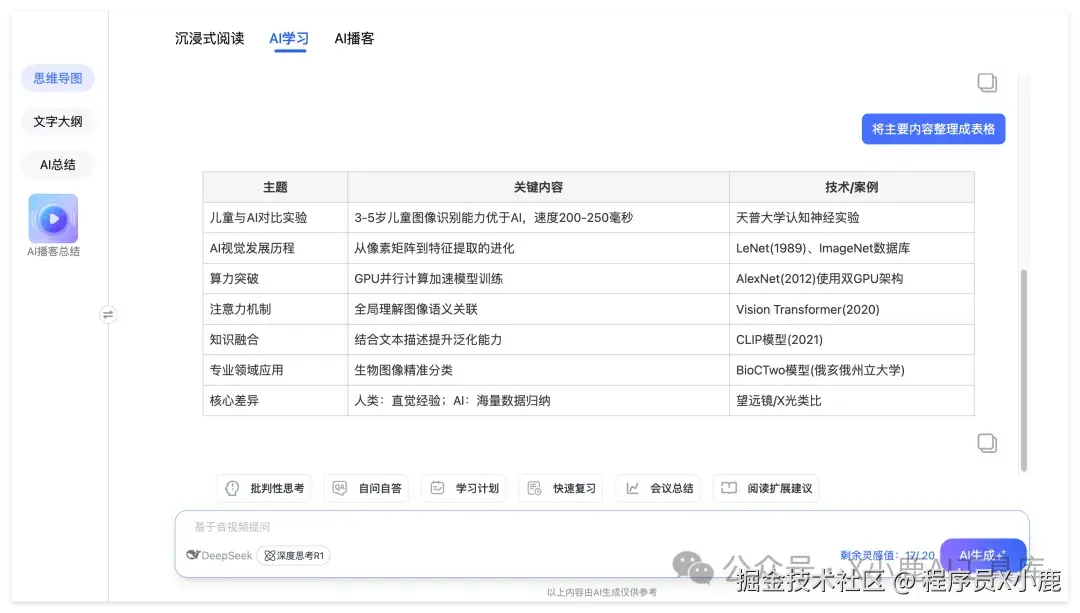Copy content using the top-right copy icon
Image resolution: width=1080 pixels, height=613 pixels.
click(987, 83)
